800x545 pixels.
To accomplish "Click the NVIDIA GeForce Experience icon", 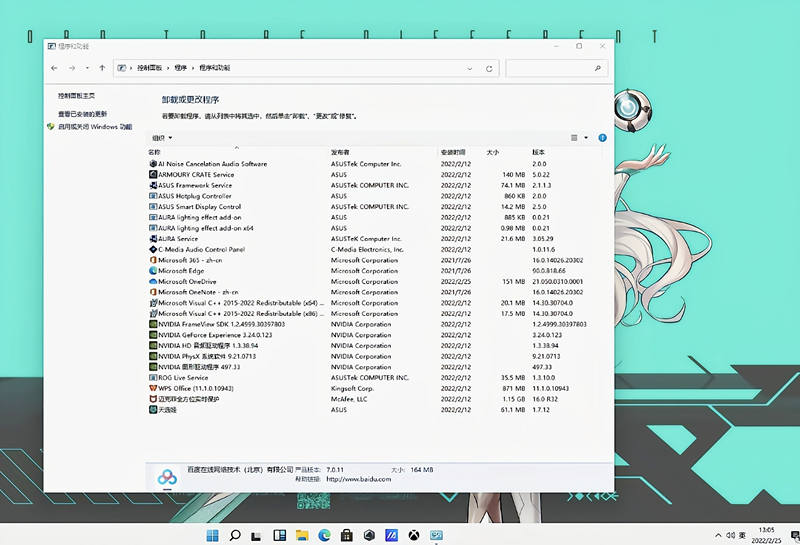I will (x=153, y=335).
